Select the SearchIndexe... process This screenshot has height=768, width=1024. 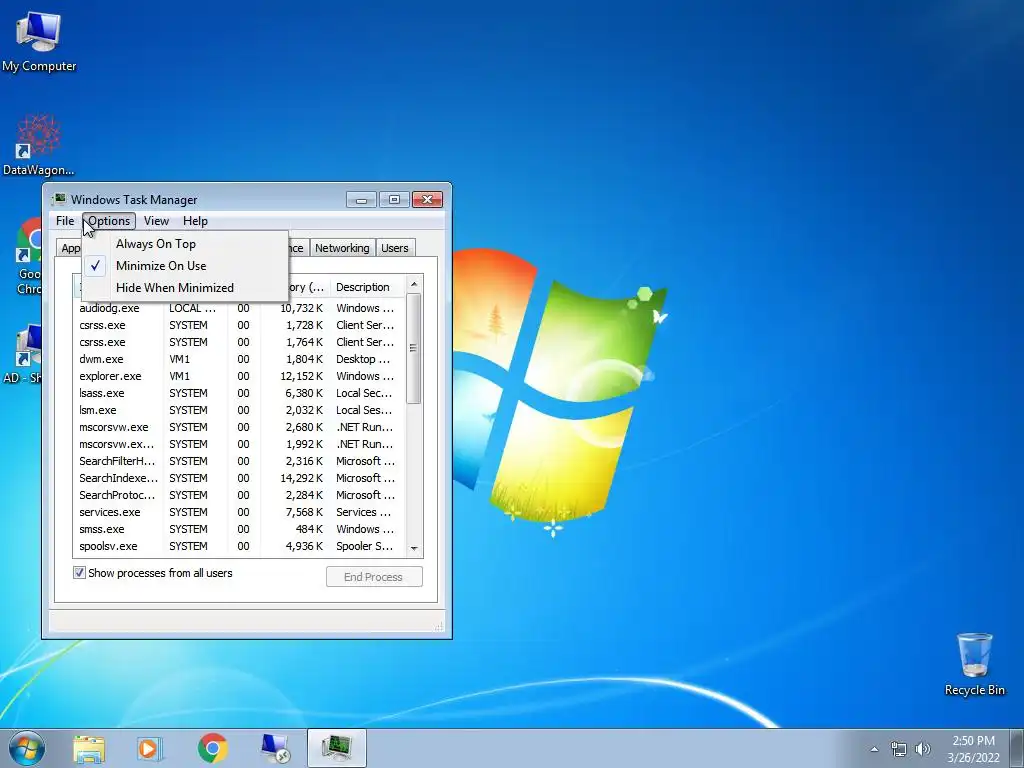(239, 477)
